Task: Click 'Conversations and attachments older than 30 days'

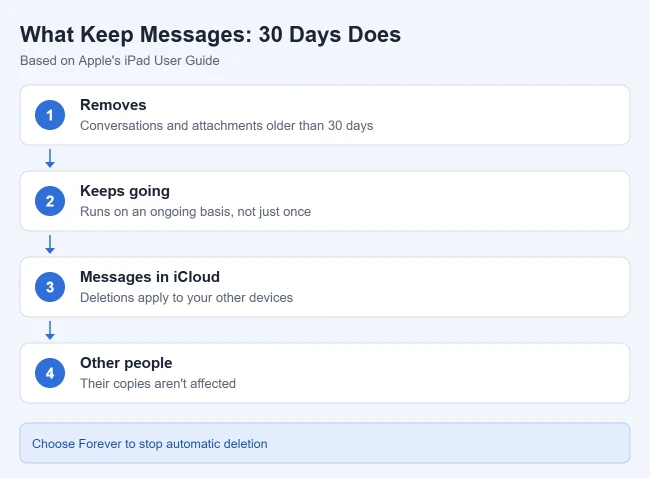Action: pos(226,126)
